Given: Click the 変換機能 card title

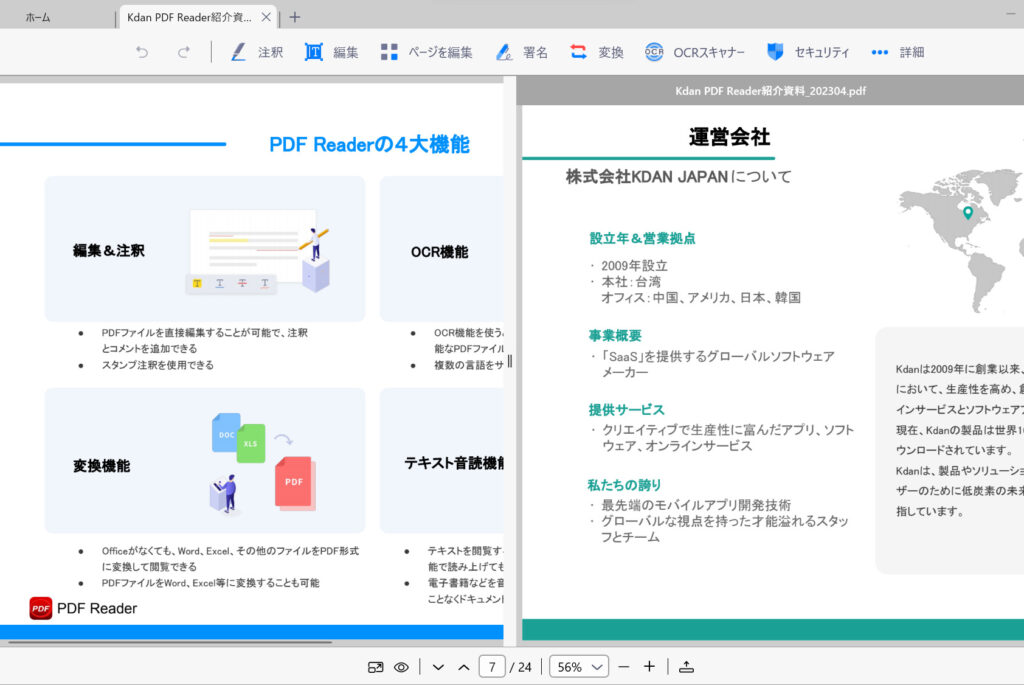Looking at the screenshot, I should pos(101,466).
